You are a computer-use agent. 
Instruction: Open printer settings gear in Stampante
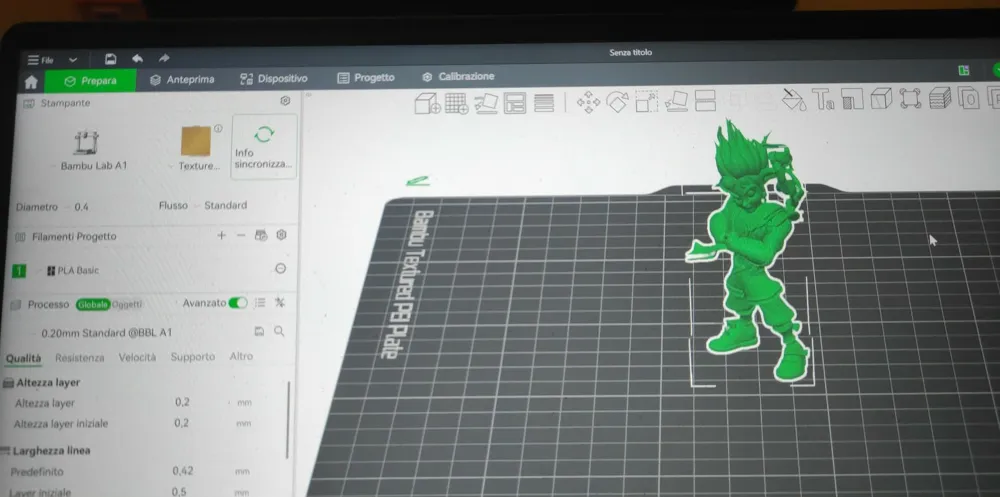285,101
